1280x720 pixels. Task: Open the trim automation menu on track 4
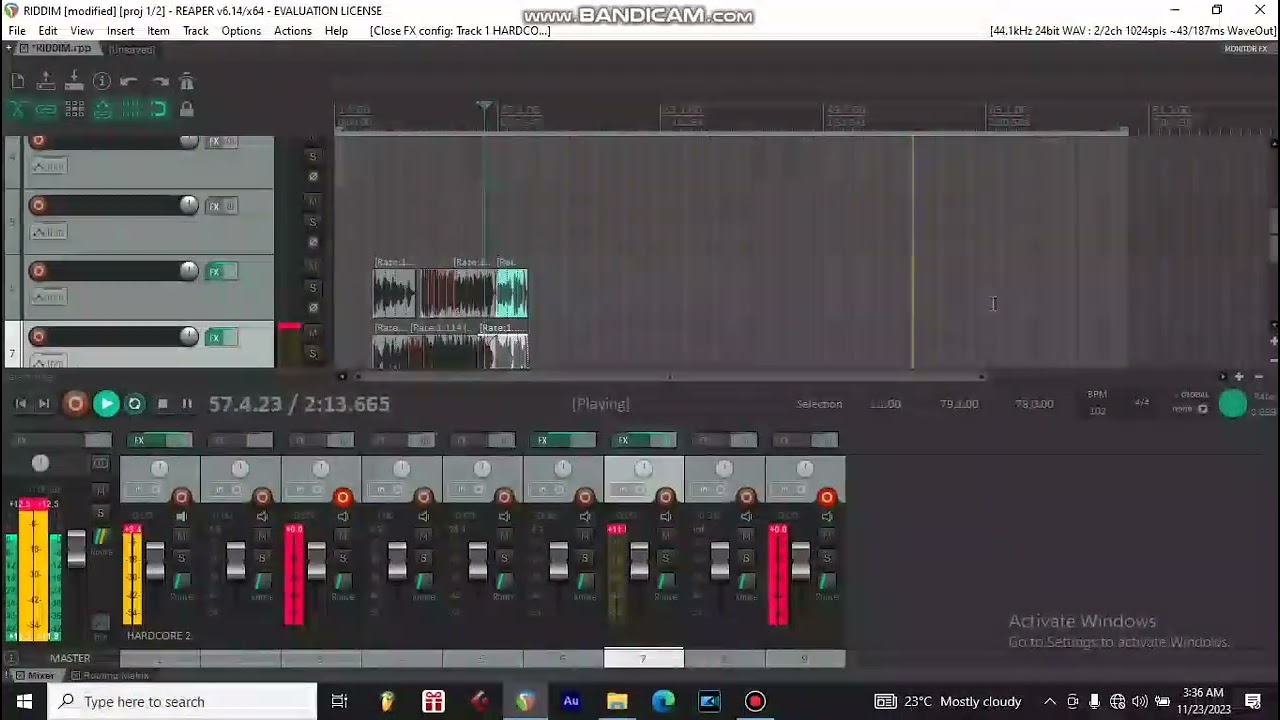point(48,167)
